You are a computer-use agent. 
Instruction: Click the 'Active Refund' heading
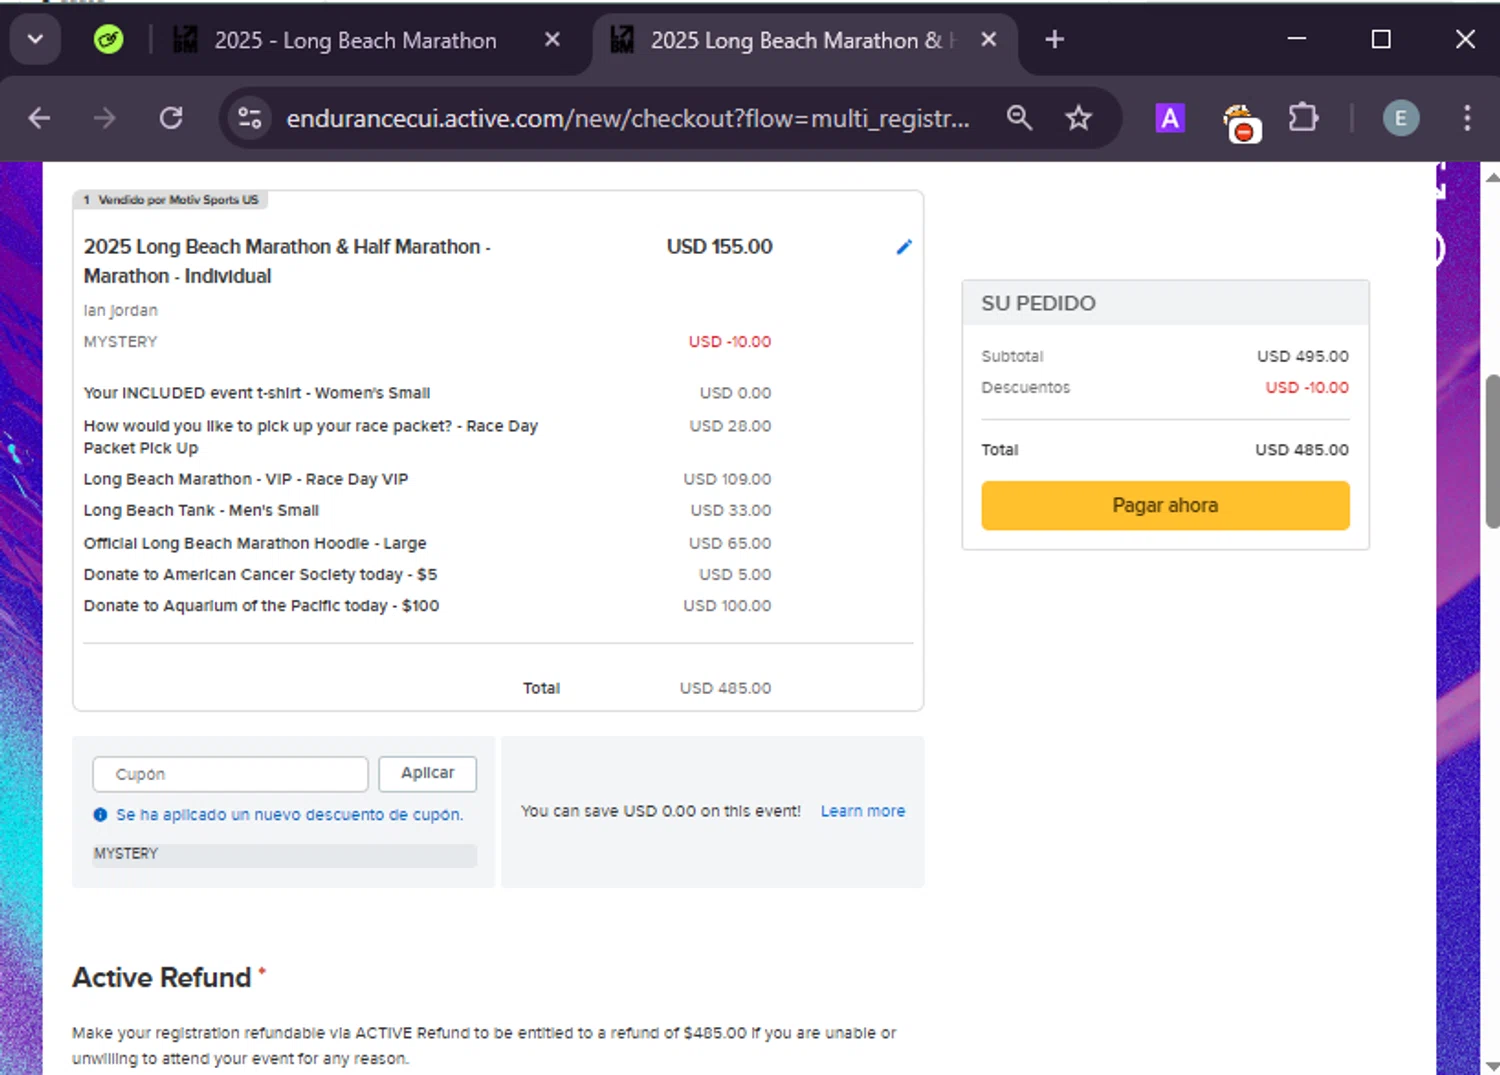tap(162, 977)
